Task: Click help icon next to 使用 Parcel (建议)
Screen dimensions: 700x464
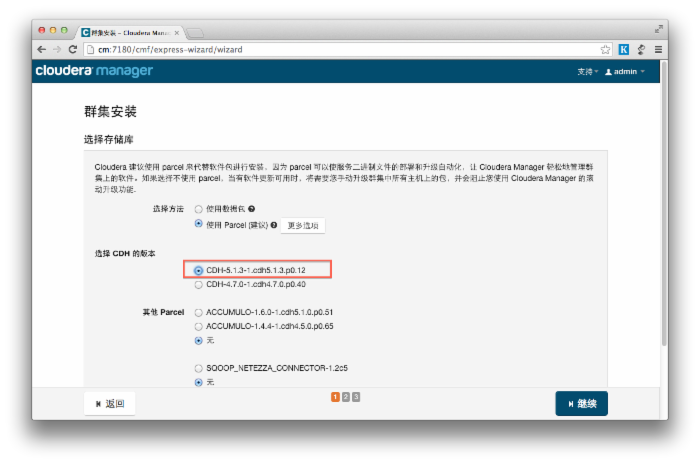Action: [x=274, y=225]
